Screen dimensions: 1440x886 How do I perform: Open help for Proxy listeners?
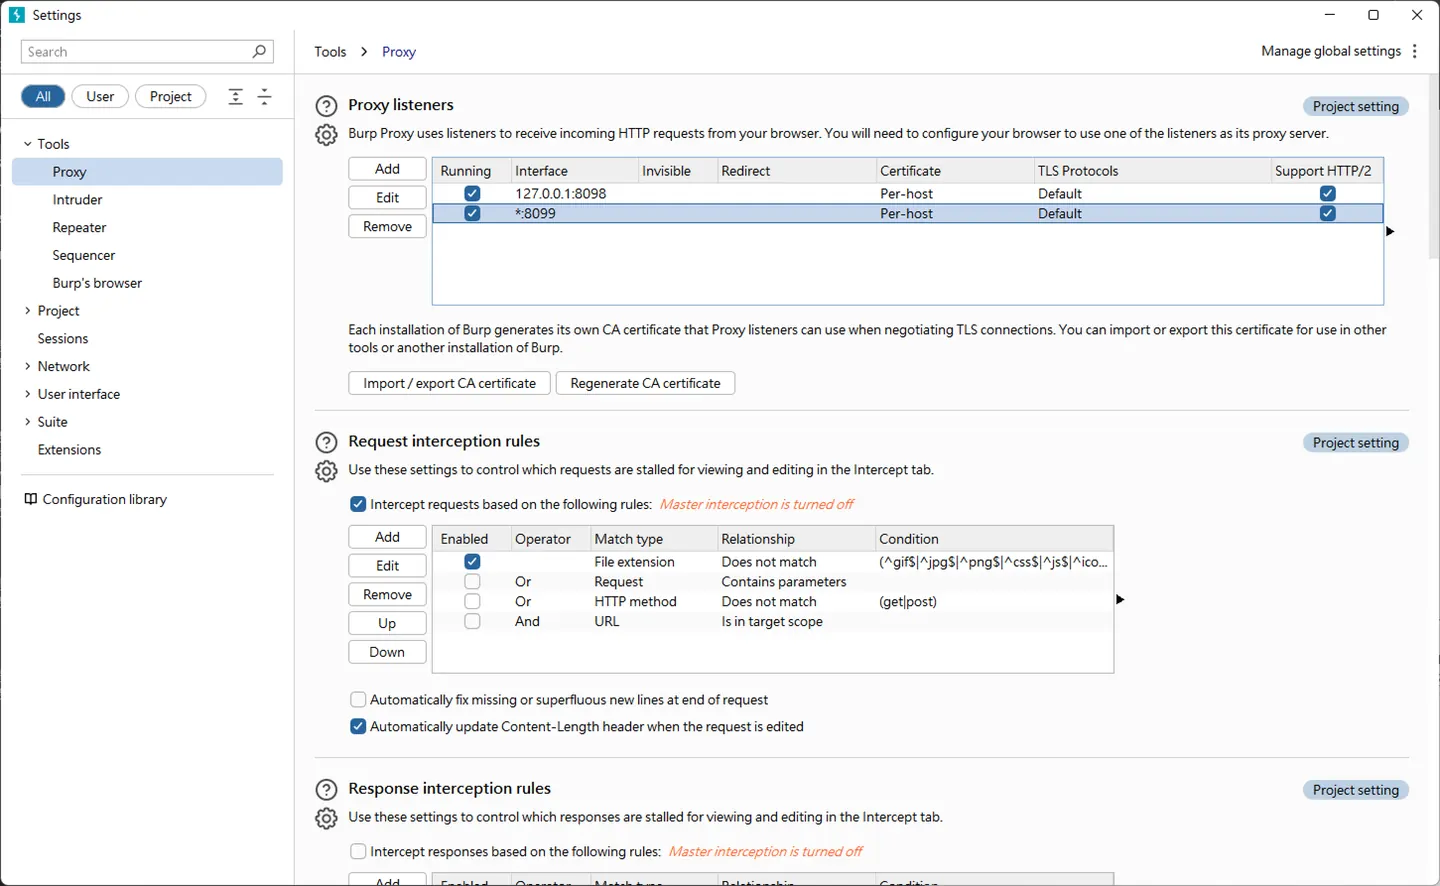click(x=326, y=106)
